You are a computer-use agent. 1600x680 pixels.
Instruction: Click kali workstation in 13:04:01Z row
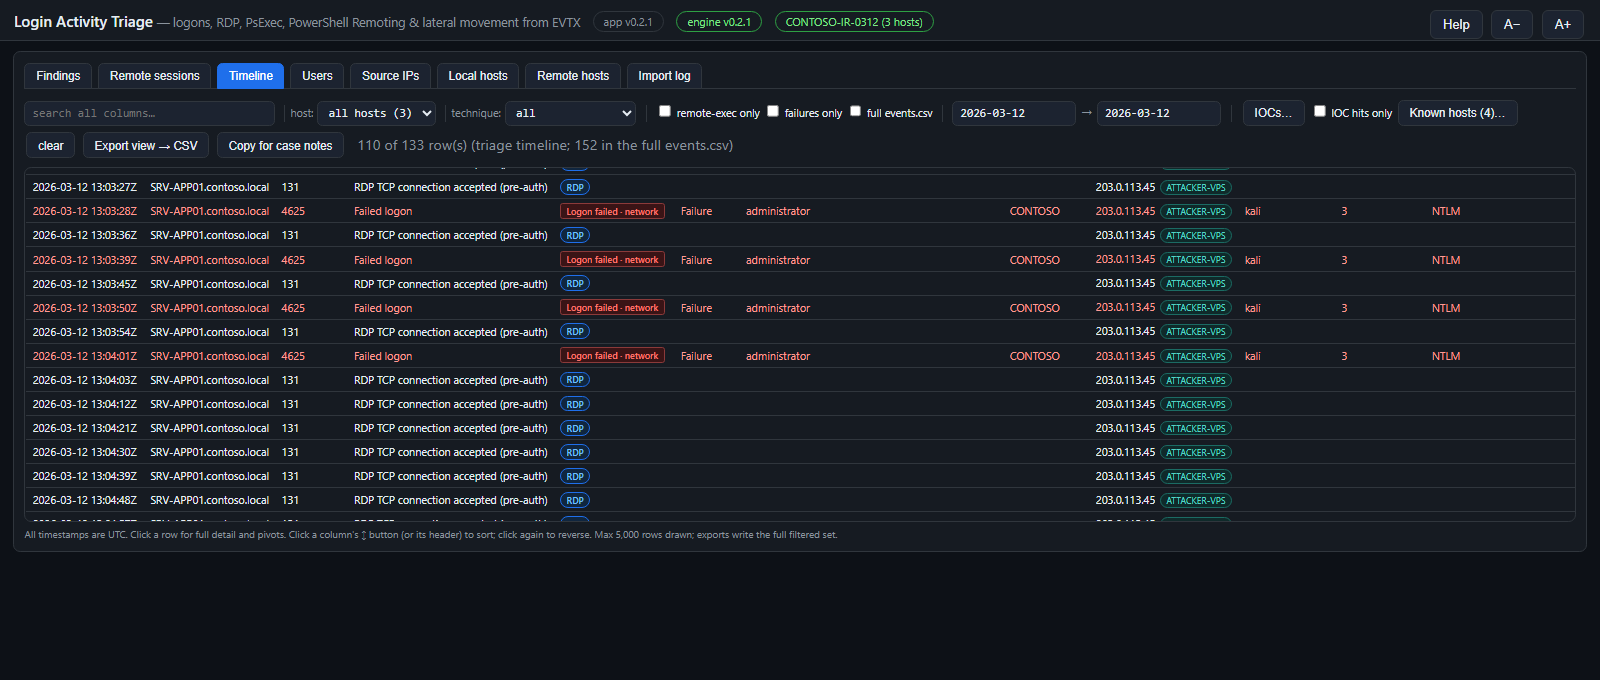click(x=1253, y=356)
